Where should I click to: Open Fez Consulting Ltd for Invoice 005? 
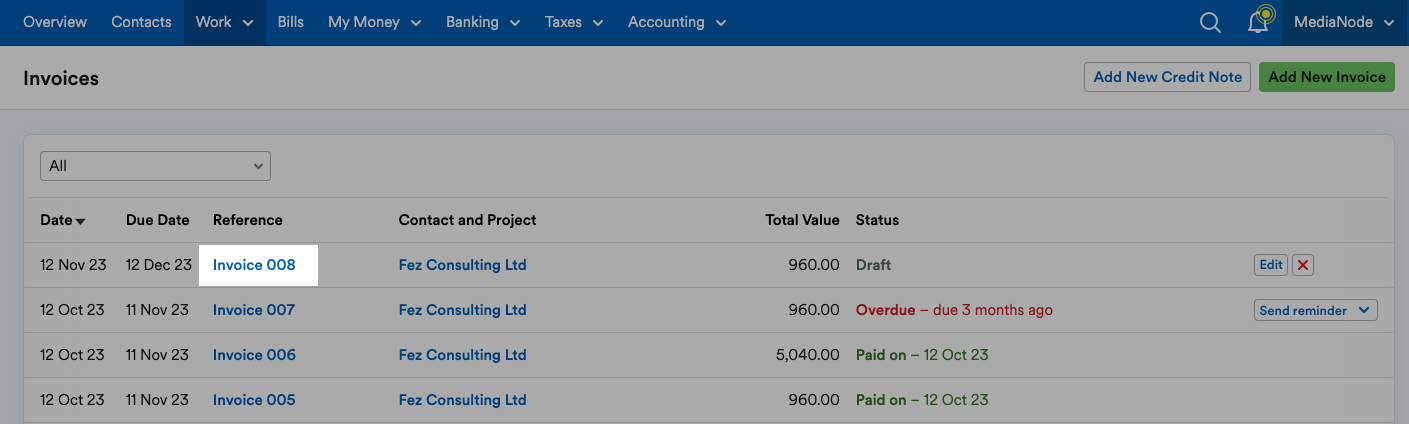tap(462, 400)
